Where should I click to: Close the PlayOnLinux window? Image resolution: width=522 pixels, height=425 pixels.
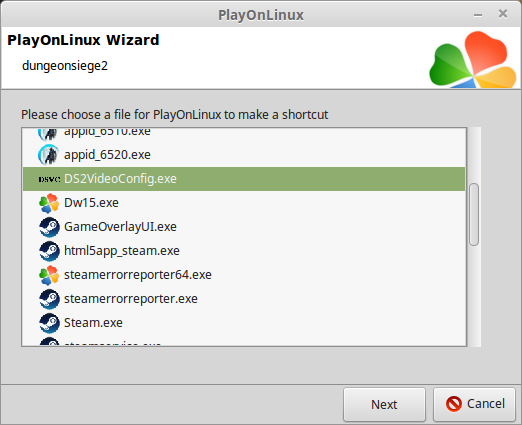[x=503, y=14]
